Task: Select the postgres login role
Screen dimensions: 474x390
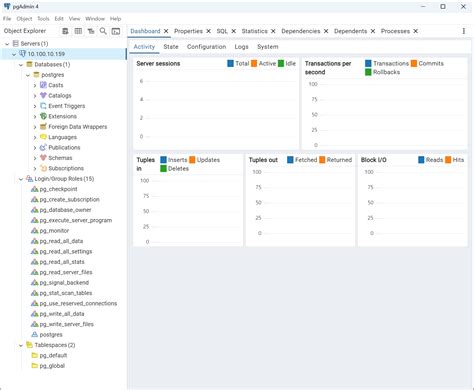Action: [51, 335]
